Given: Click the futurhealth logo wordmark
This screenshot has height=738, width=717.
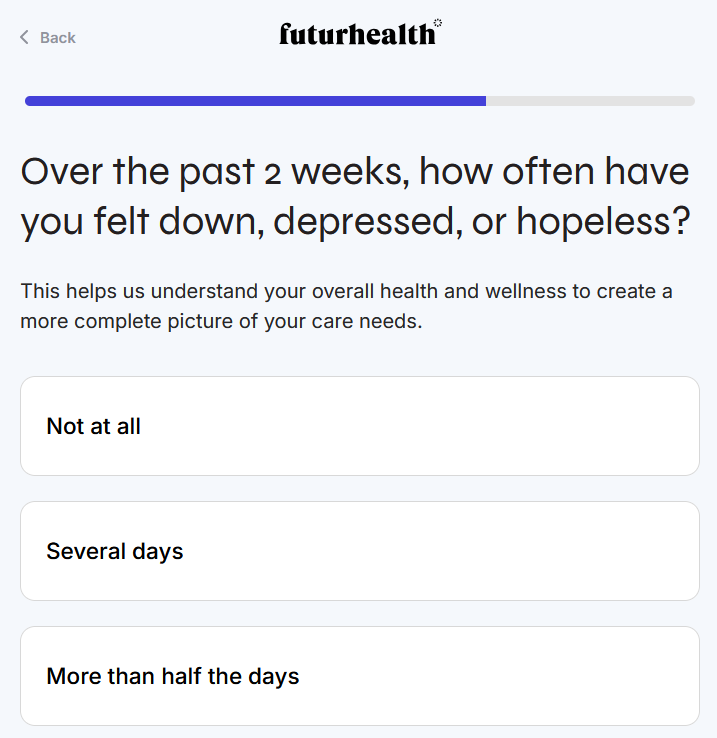Looking at the screenshot, I should coord(357,35).
